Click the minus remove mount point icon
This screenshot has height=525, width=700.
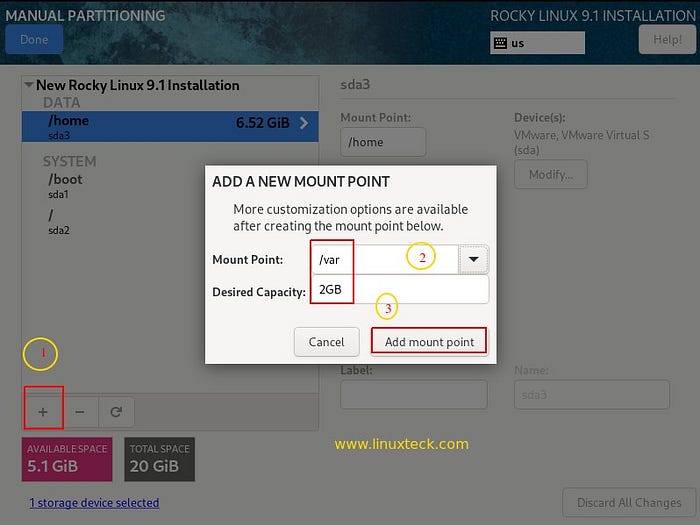pyautogui.click(x=80, y=412)
